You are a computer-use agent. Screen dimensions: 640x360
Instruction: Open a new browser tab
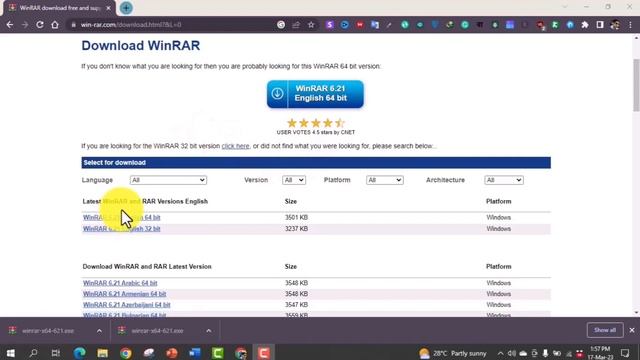click(x=126, y=8)
